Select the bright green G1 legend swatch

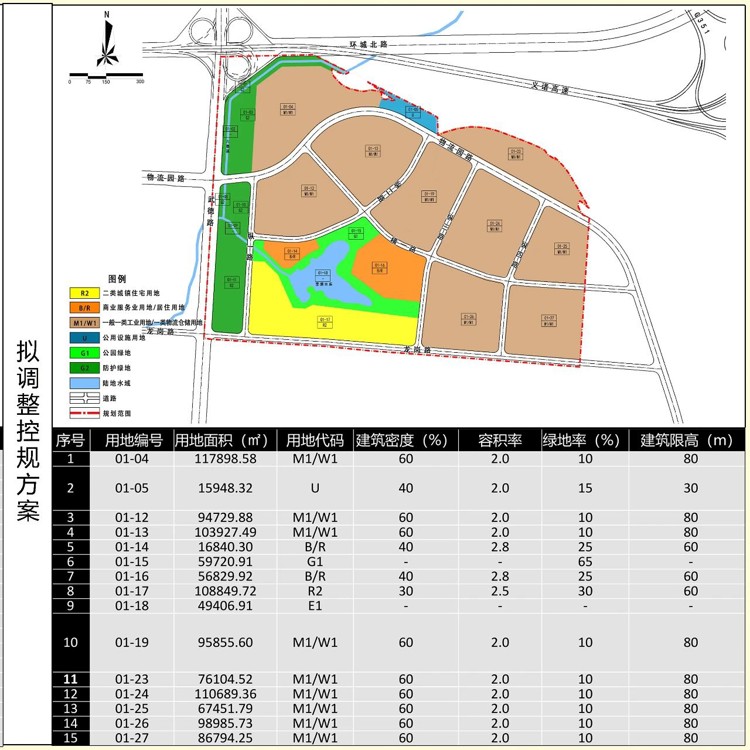click(85, 353)
